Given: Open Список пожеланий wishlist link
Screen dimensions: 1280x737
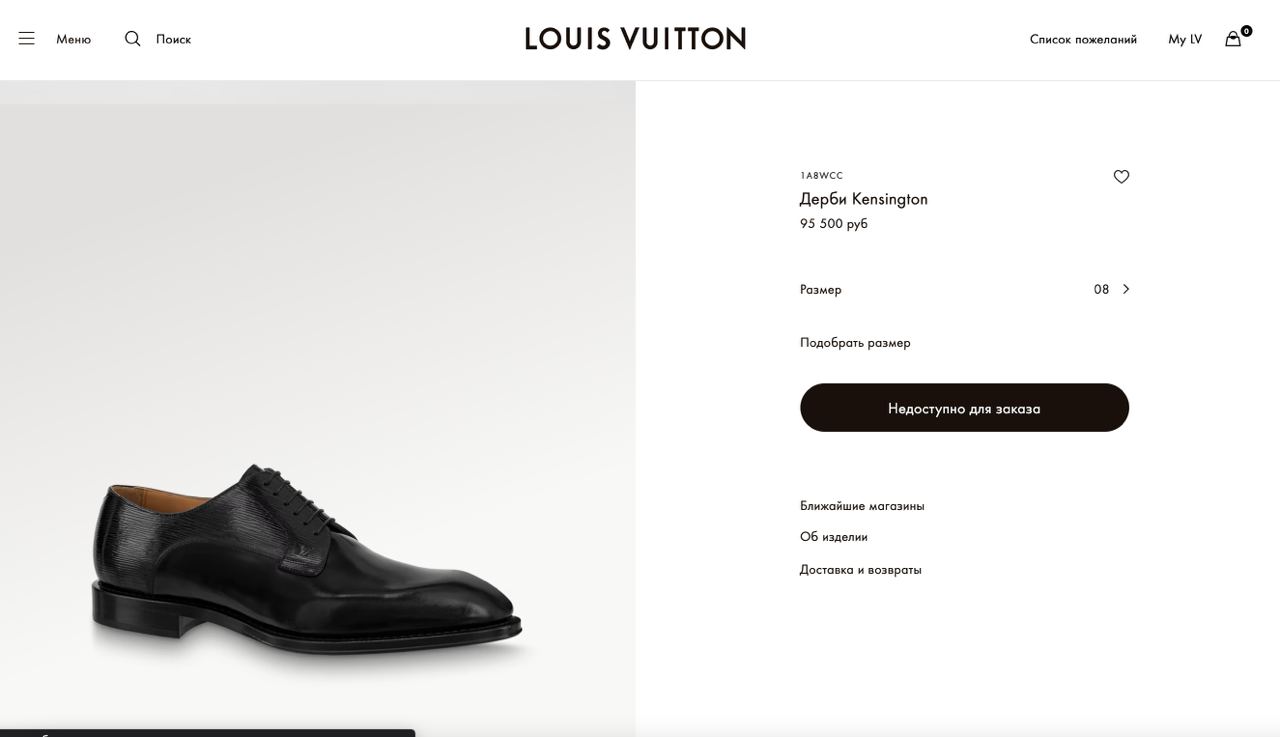Looking at the screenshot, I should coord(1083,39).
